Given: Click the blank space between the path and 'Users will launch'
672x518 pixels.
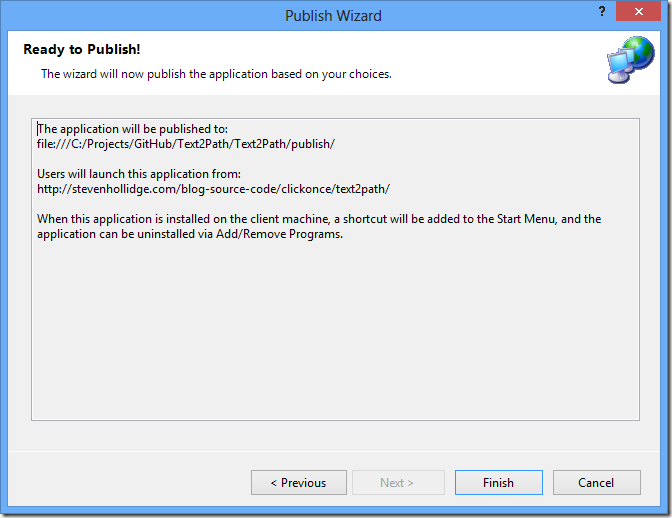Looking at the screenshot, I should point(300,159).
